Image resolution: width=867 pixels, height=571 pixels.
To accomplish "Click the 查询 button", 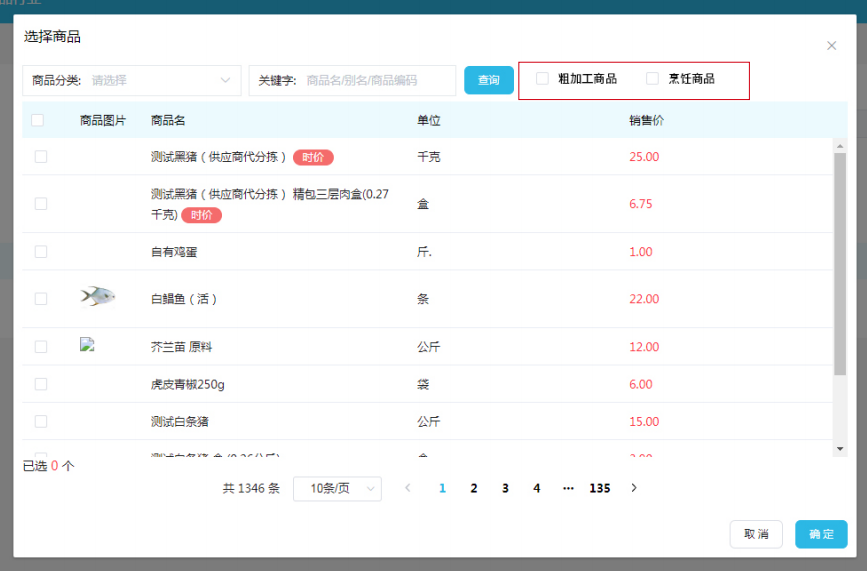I will point(489,80).
